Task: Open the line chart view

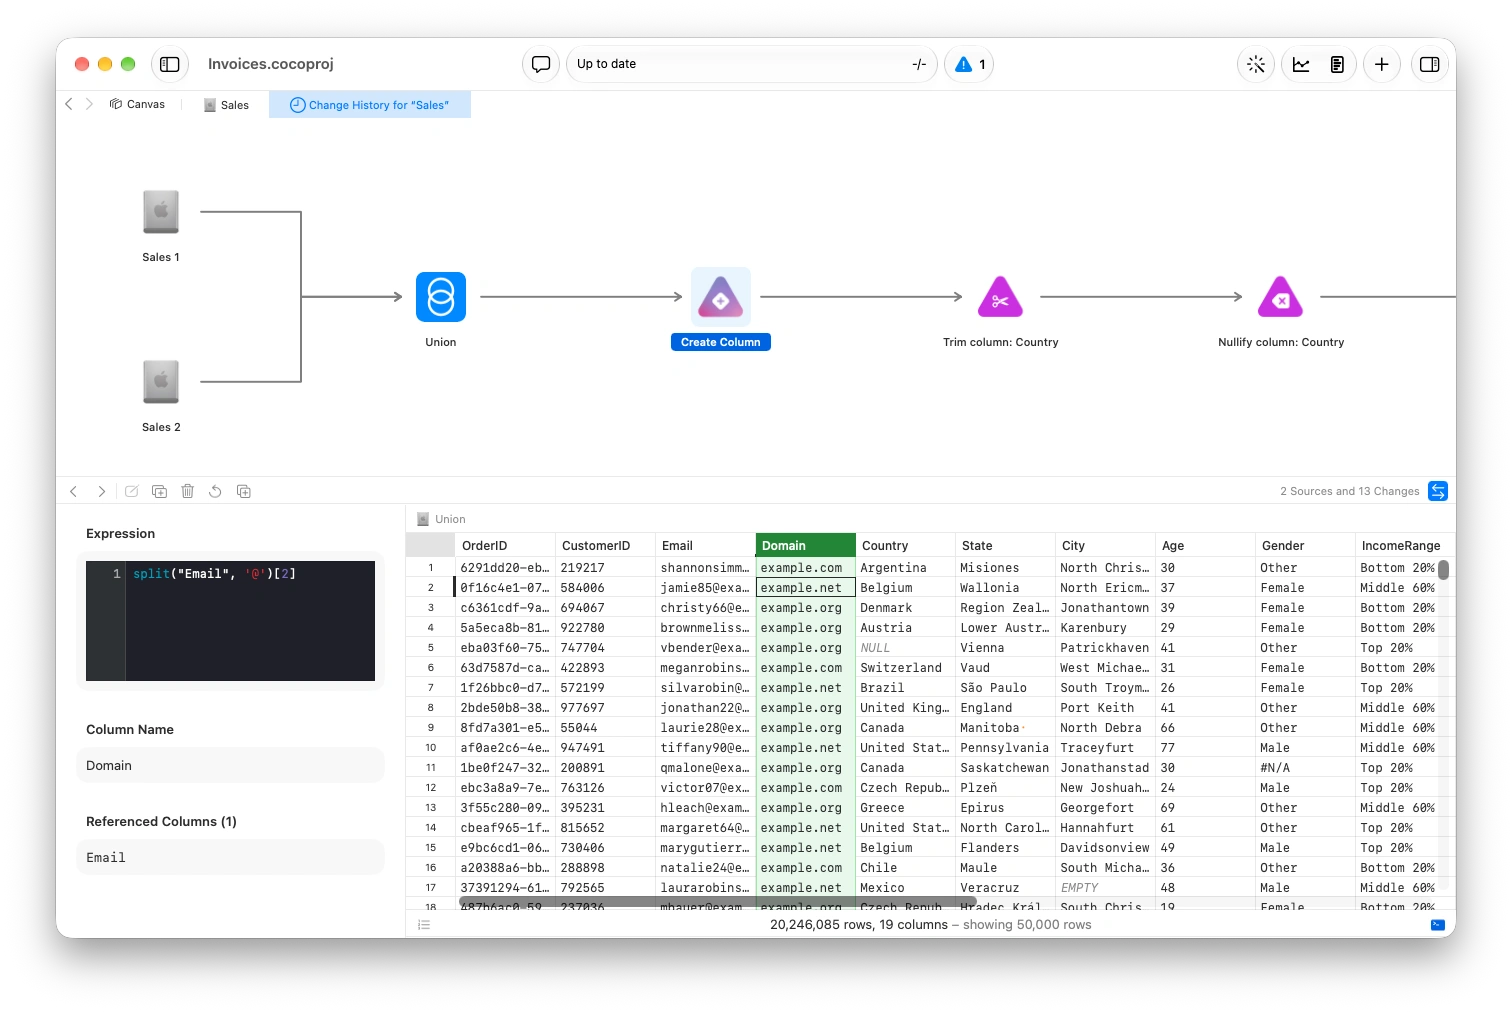Action: 1301,64
